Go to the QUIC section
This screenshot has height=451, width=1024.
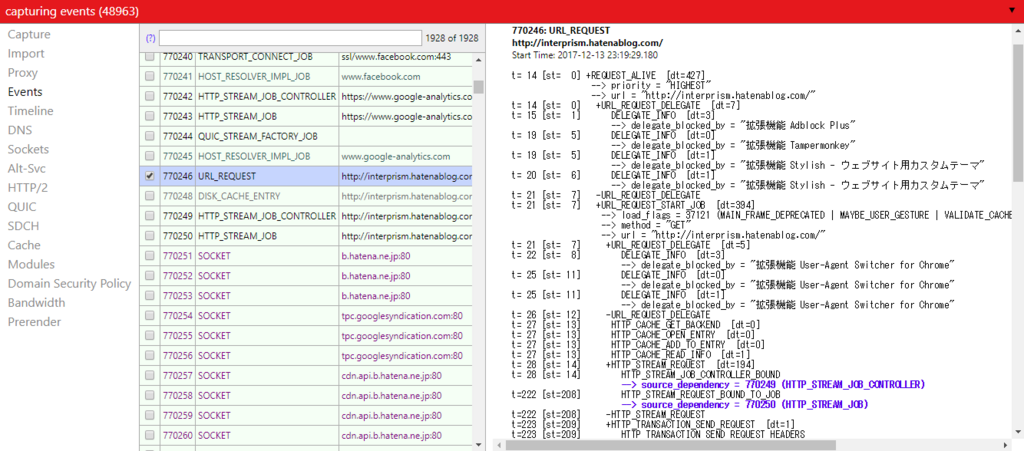click(22, 207)
